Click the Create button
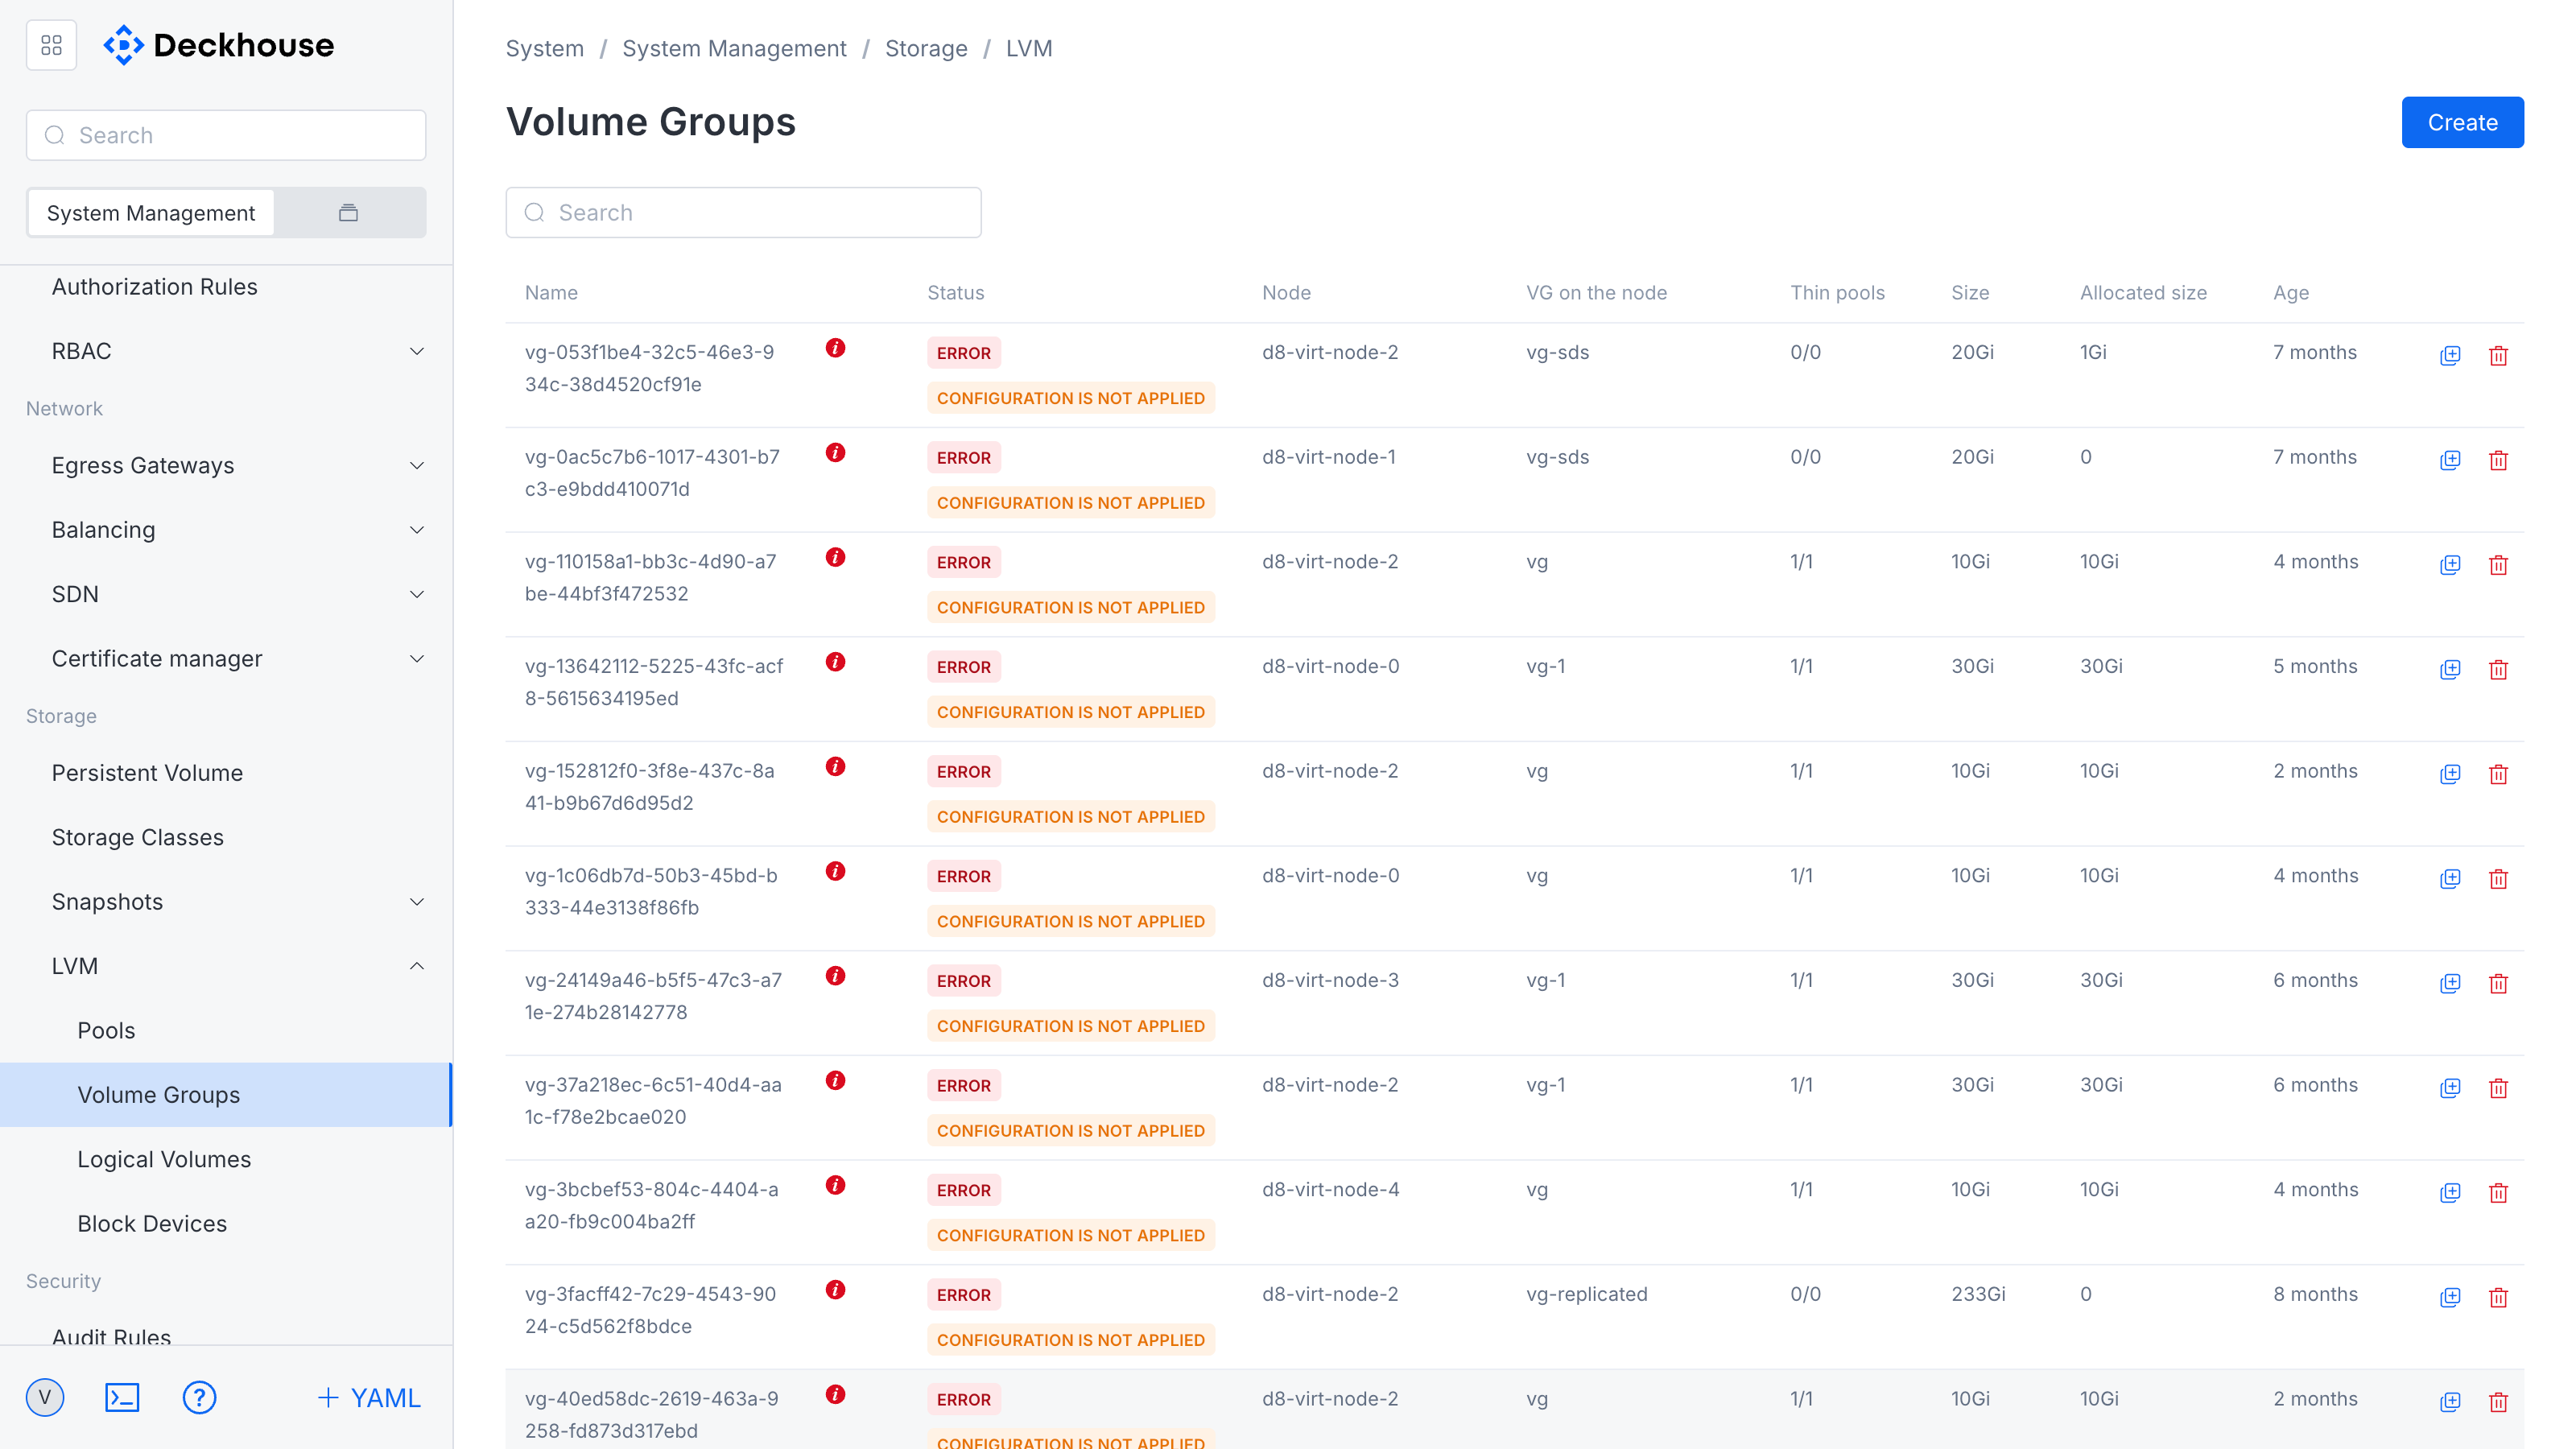2576x1449 pixels. tap(2462, 122)
